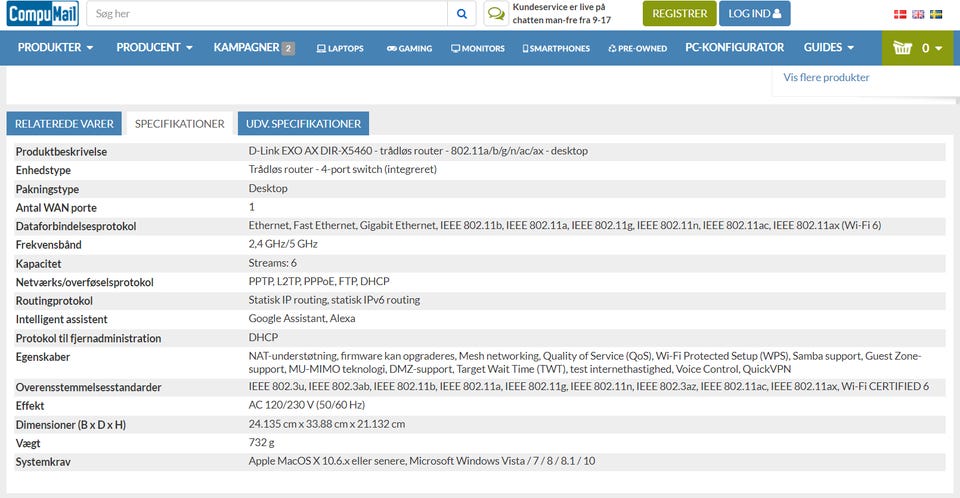Expand the GUIDES dropdown menu
Screen dimensions: 960x498
(828, 47)
